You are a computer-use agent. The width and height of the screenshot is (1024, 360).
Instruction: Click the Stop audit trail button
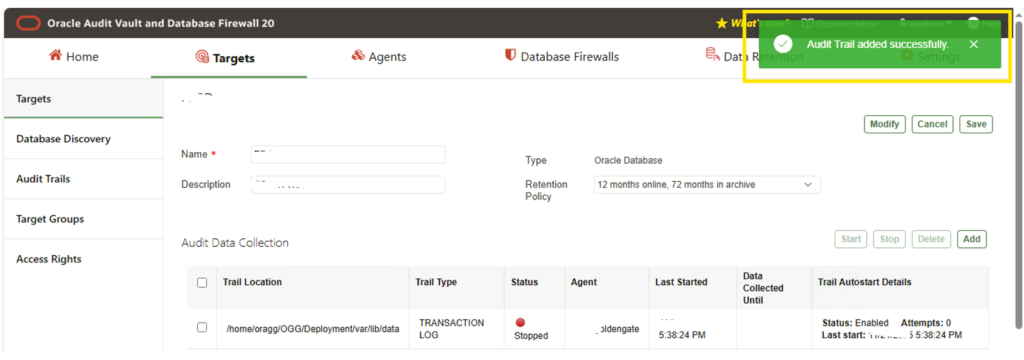[889, 239]
